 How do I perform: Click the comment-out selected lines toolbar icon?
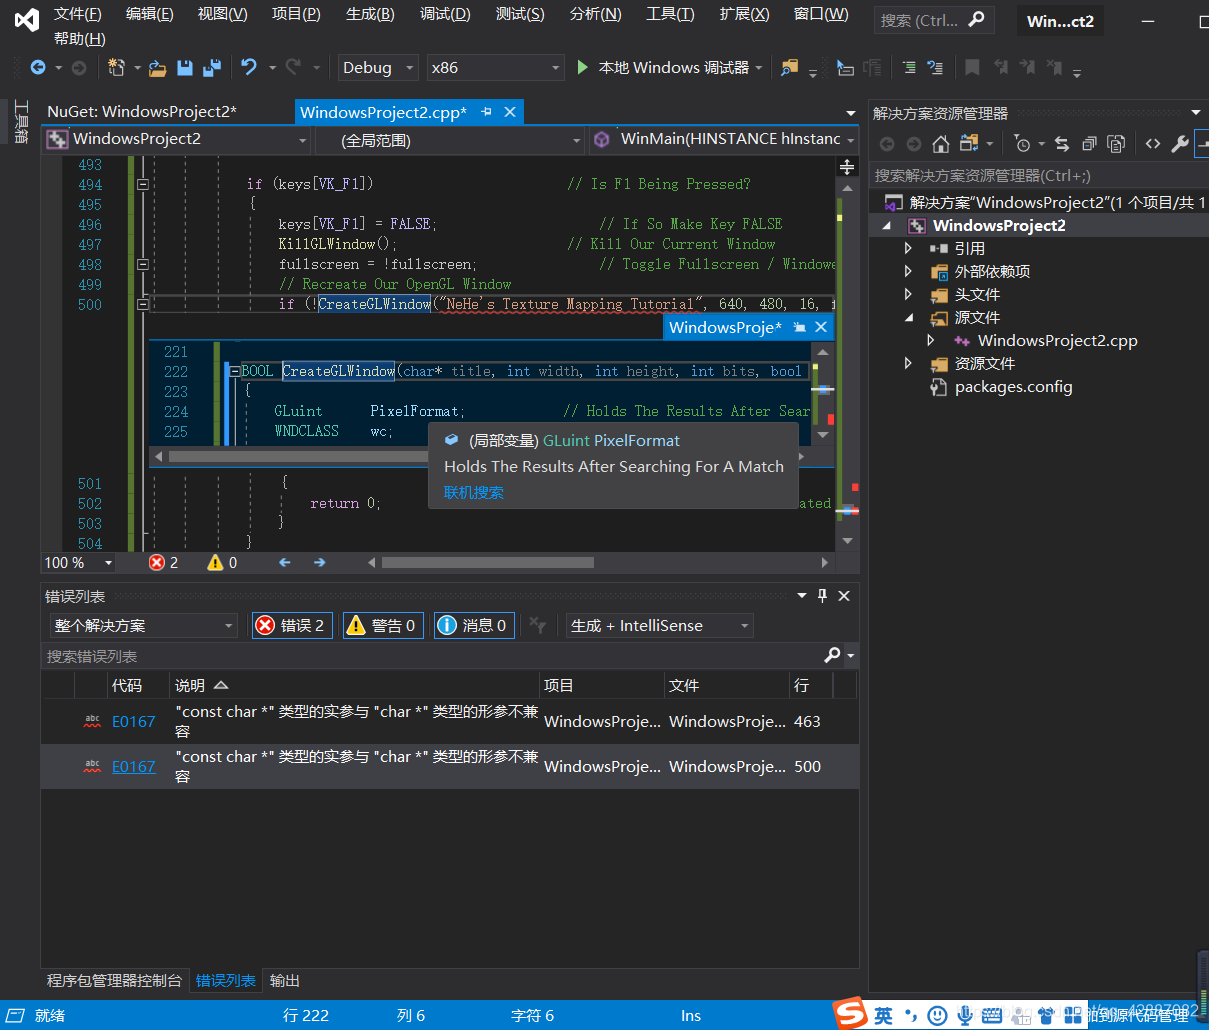point(909,67)
